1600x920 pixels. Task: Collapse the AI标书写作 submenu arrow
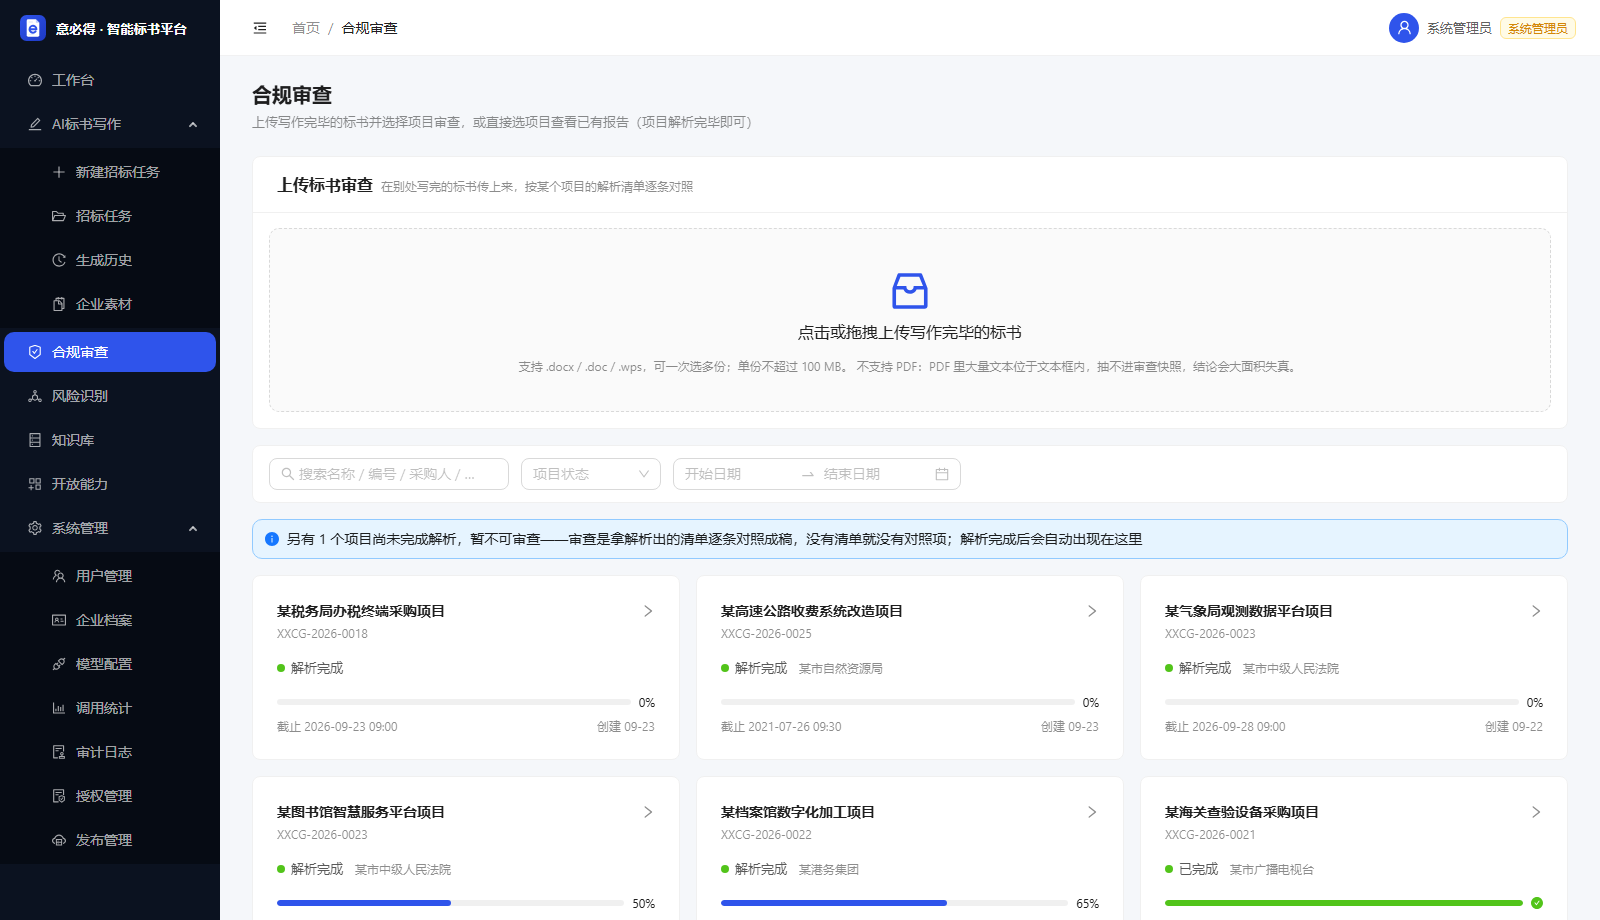click(x=193, y=124)
